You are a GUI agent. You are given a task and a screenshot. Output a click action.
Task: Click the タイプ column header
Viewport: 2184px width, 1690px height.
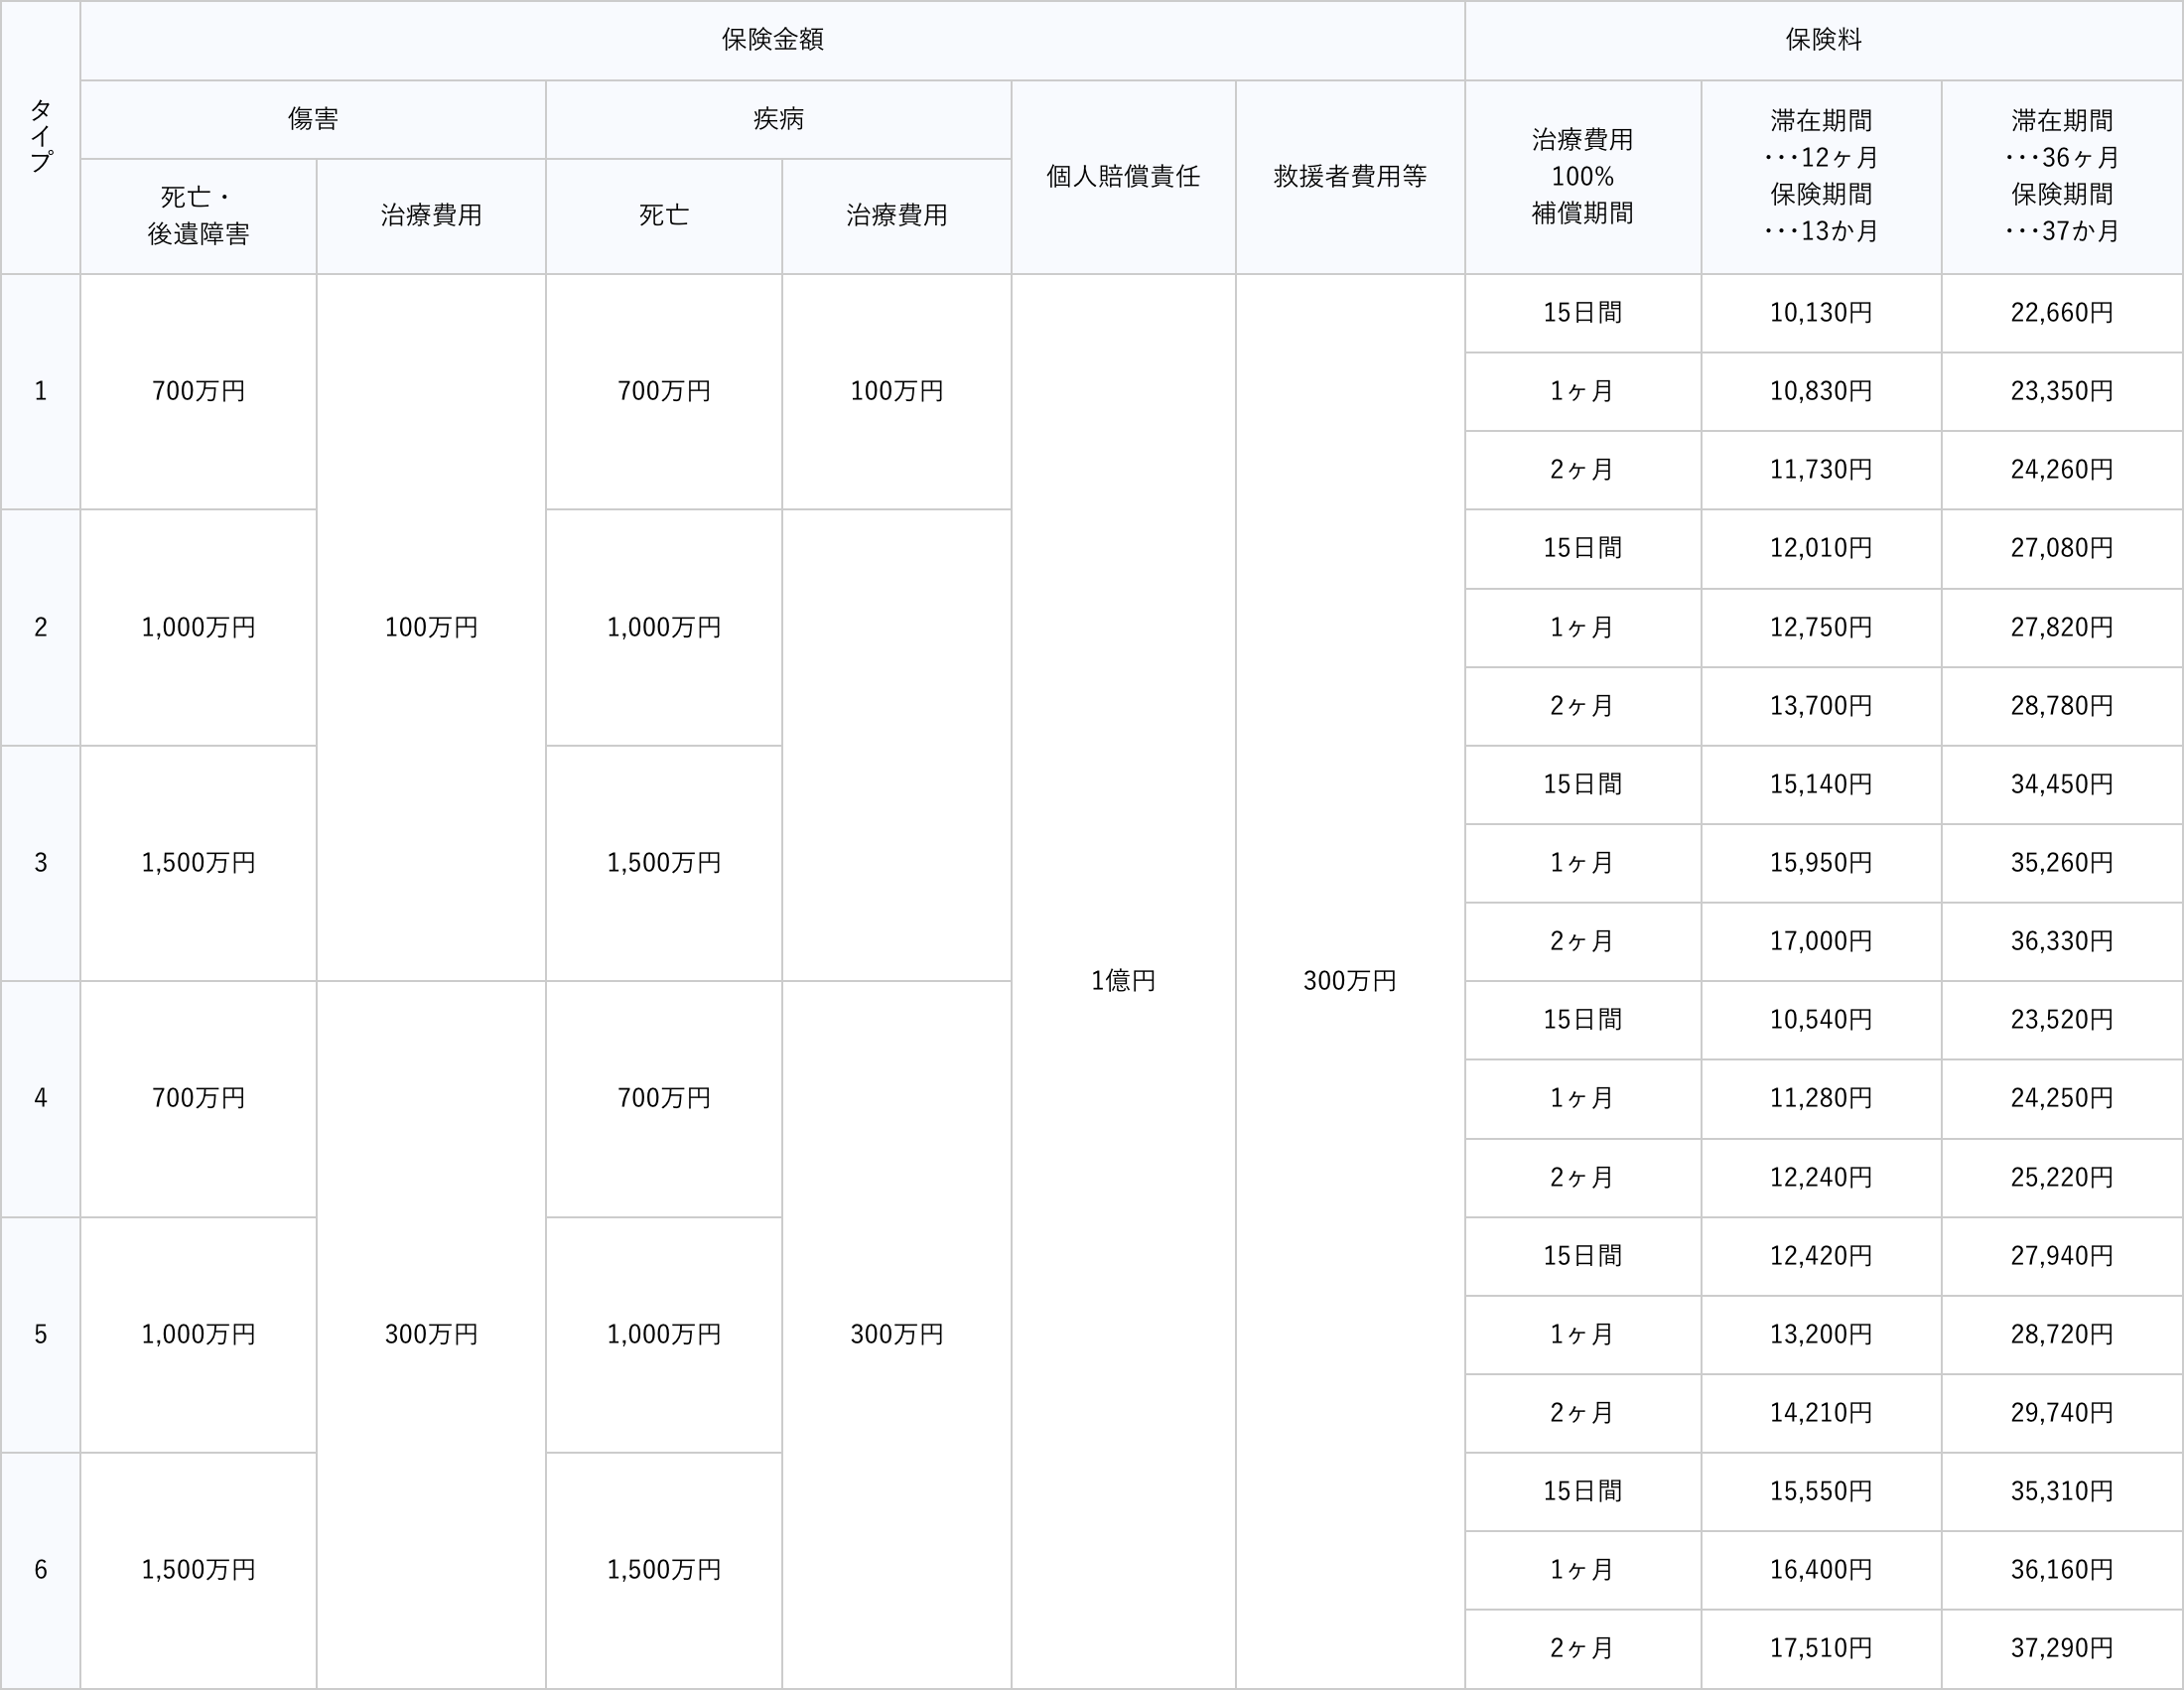pos(40,137)
